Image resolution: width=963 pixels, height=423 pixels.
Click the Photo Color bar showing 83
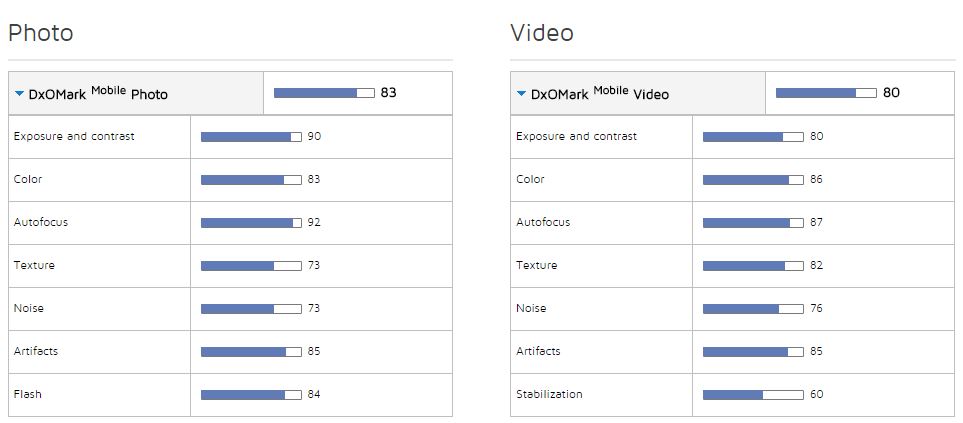pos(251,180)
